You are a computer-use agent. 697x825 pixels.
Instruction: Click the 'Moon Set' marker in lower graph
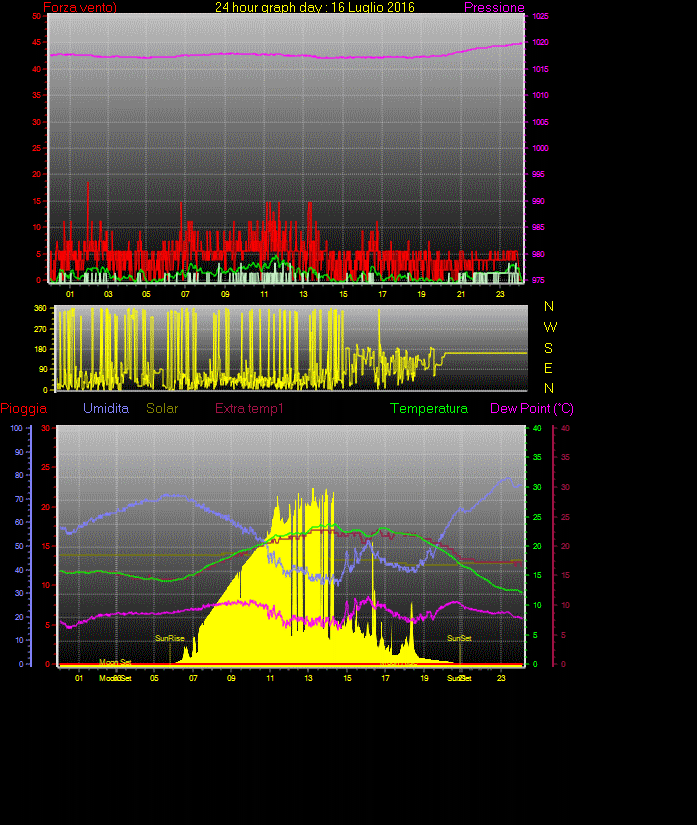point(115,662)
